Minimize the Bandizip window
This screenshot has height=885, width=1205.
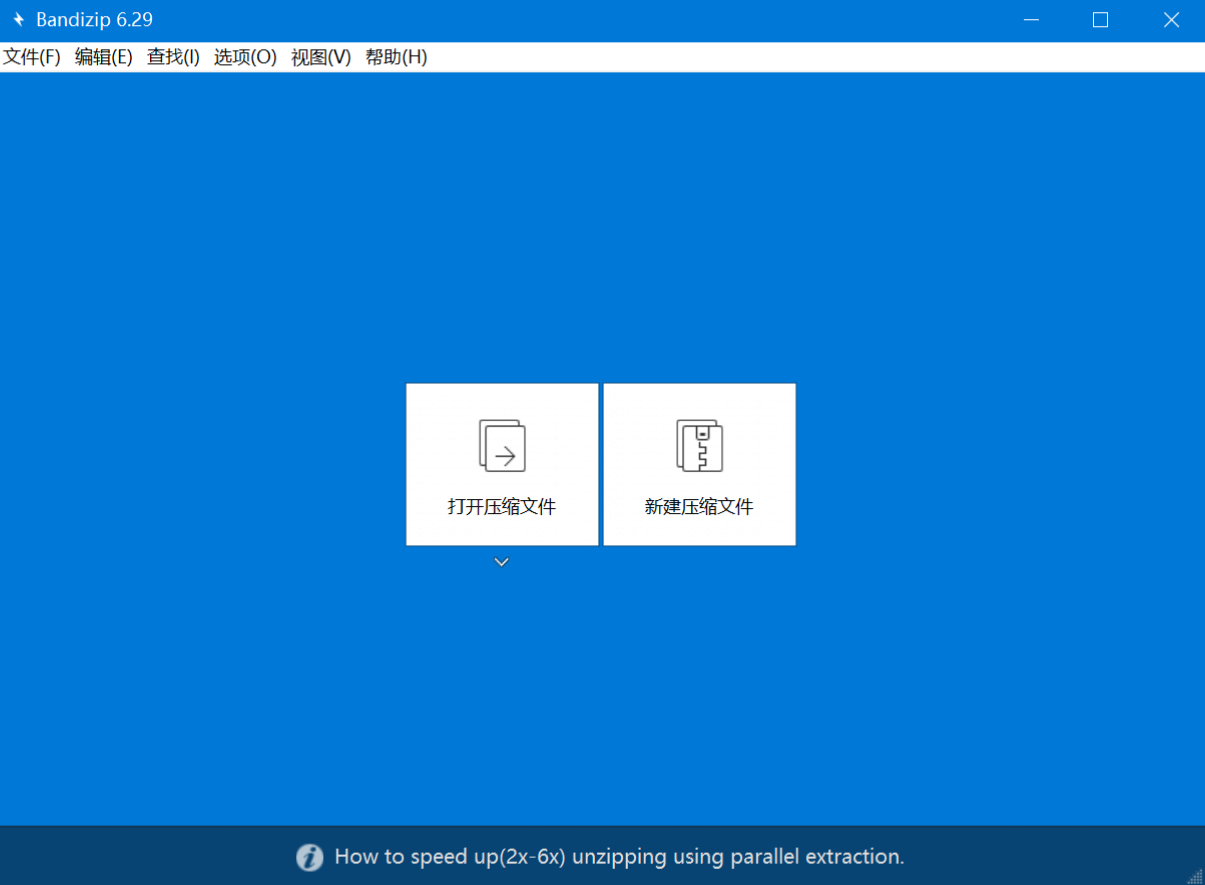tap(1030, 20)
